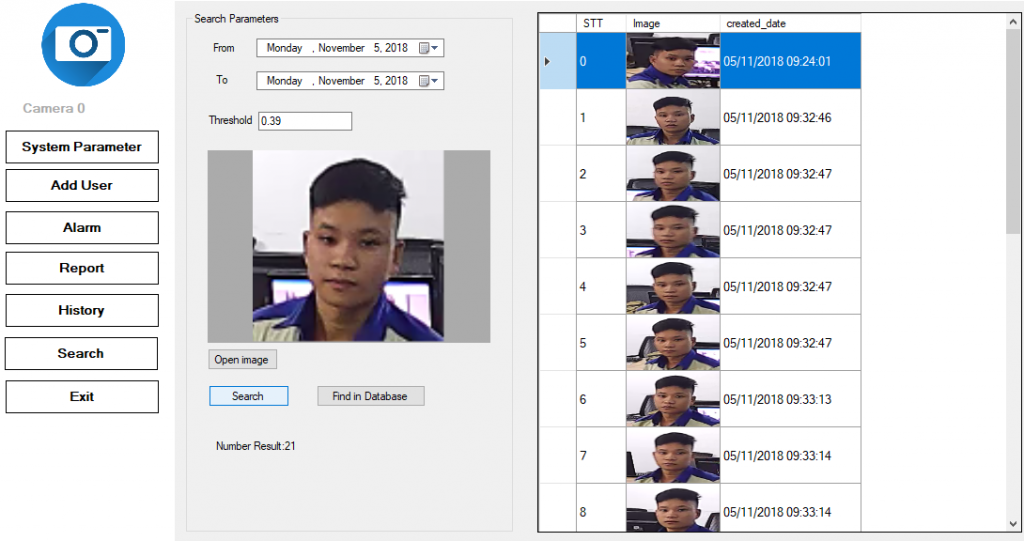Viewport: 1024px width, 541px height.
Task: Sort by the created_date column header
Action: [x=789, y=23]
